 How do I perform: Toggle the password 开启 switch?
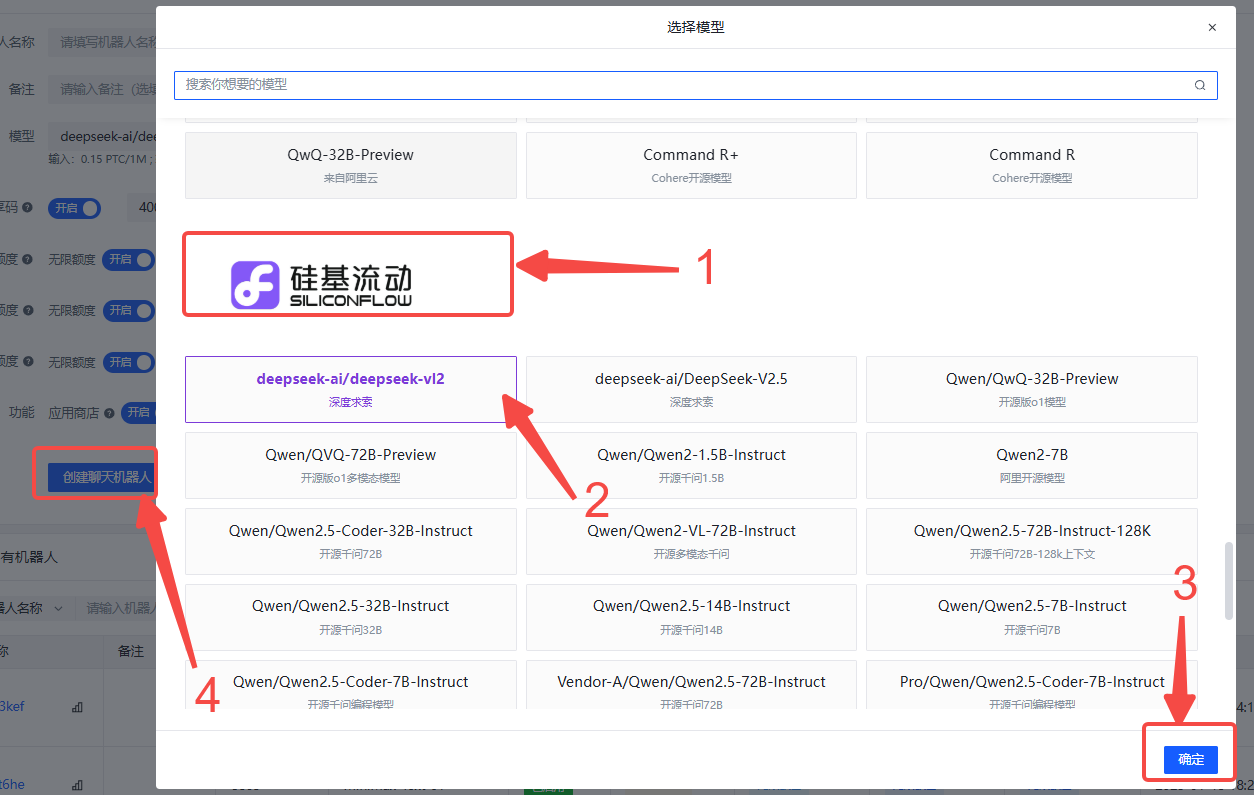click(x=75, y=208)
